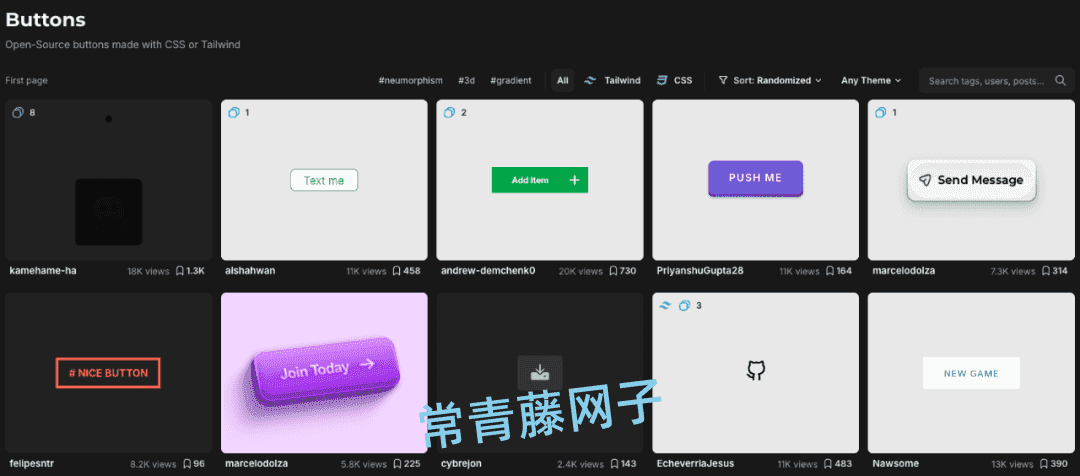Viewport: 1080px width, 476px height.
Task: Click the bookmark icon on Nawsome card
Action: click(x=1046, y=464)
